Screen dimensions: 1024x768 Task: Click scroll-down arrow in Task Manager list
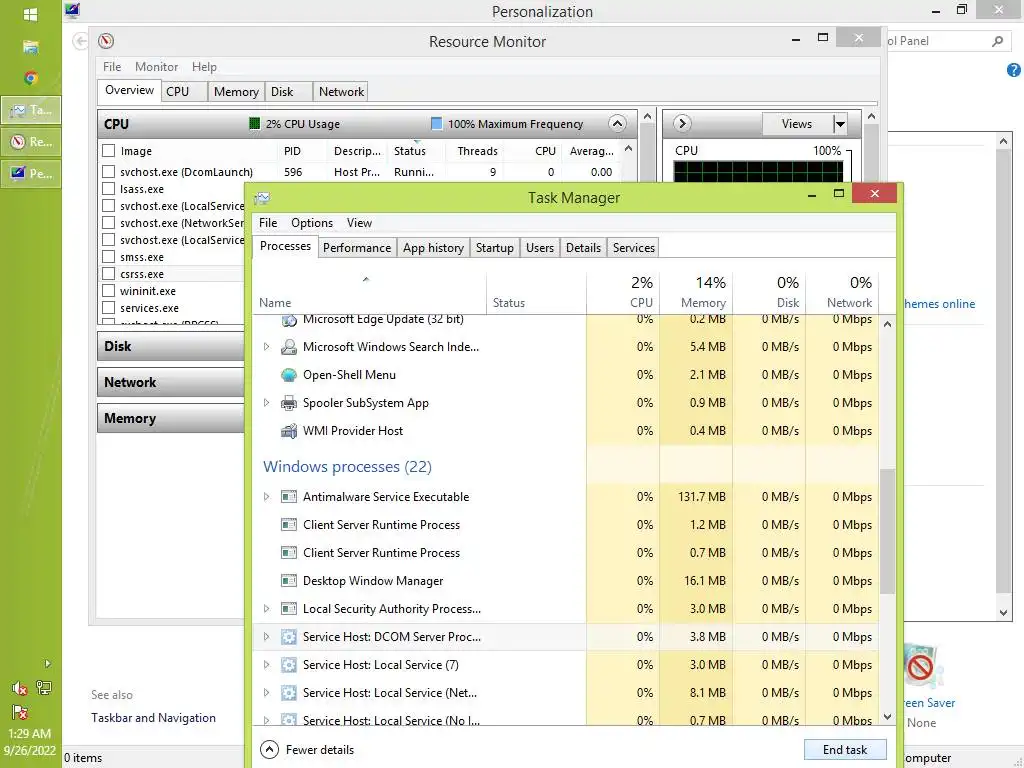pyautogui.click(x=887, y=716)
